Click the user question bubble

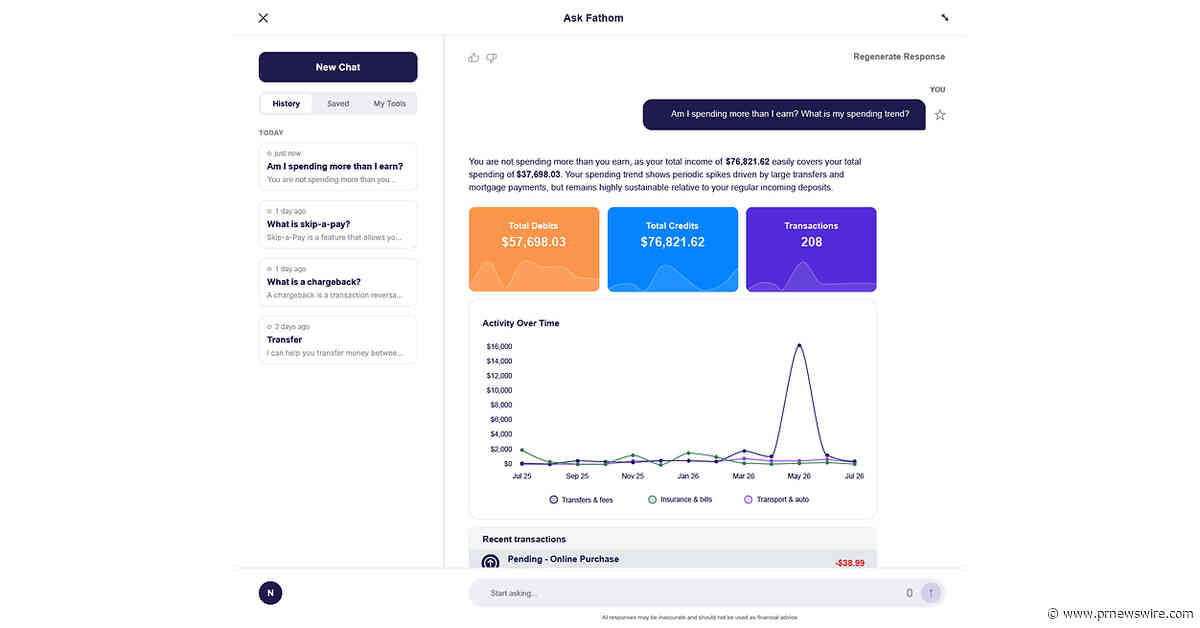(784, 114)
